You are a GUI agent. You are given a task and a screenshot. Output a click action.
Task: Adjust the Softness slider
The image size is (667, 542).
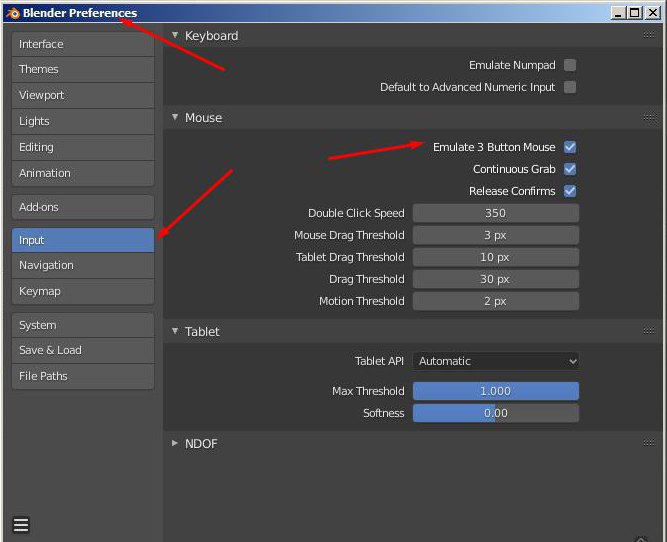[496, 413]
